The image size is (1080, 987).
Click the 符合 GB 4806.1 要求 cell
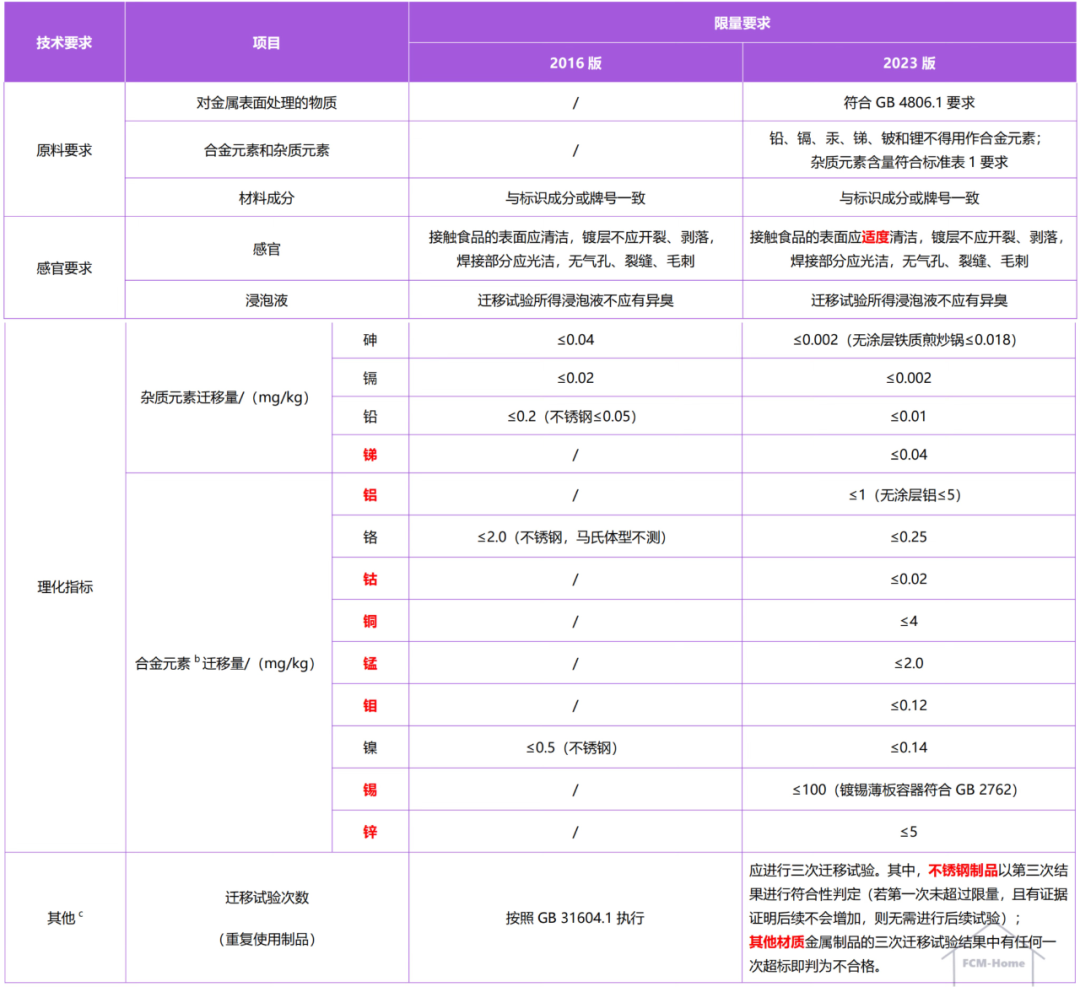[x=909, y=101]
